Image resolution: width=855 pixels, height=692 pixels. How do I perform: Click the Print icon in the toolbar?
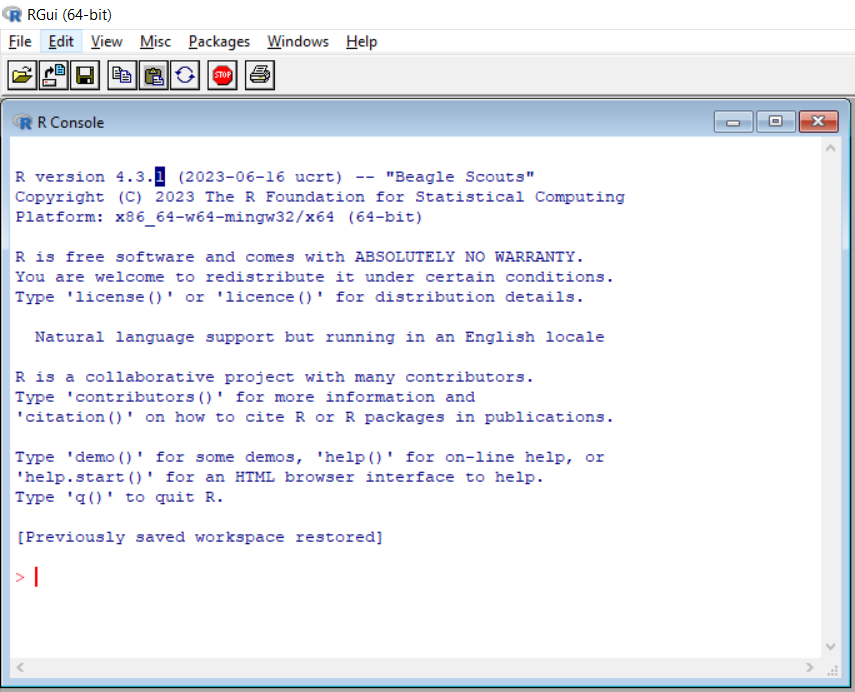(260, 75)
